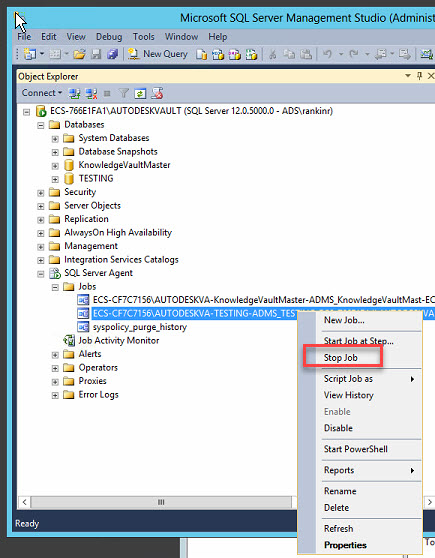Collapse the SQL Server Agent node
The image size is (435, 558).
pyautogui.click(x=41, y=274)
